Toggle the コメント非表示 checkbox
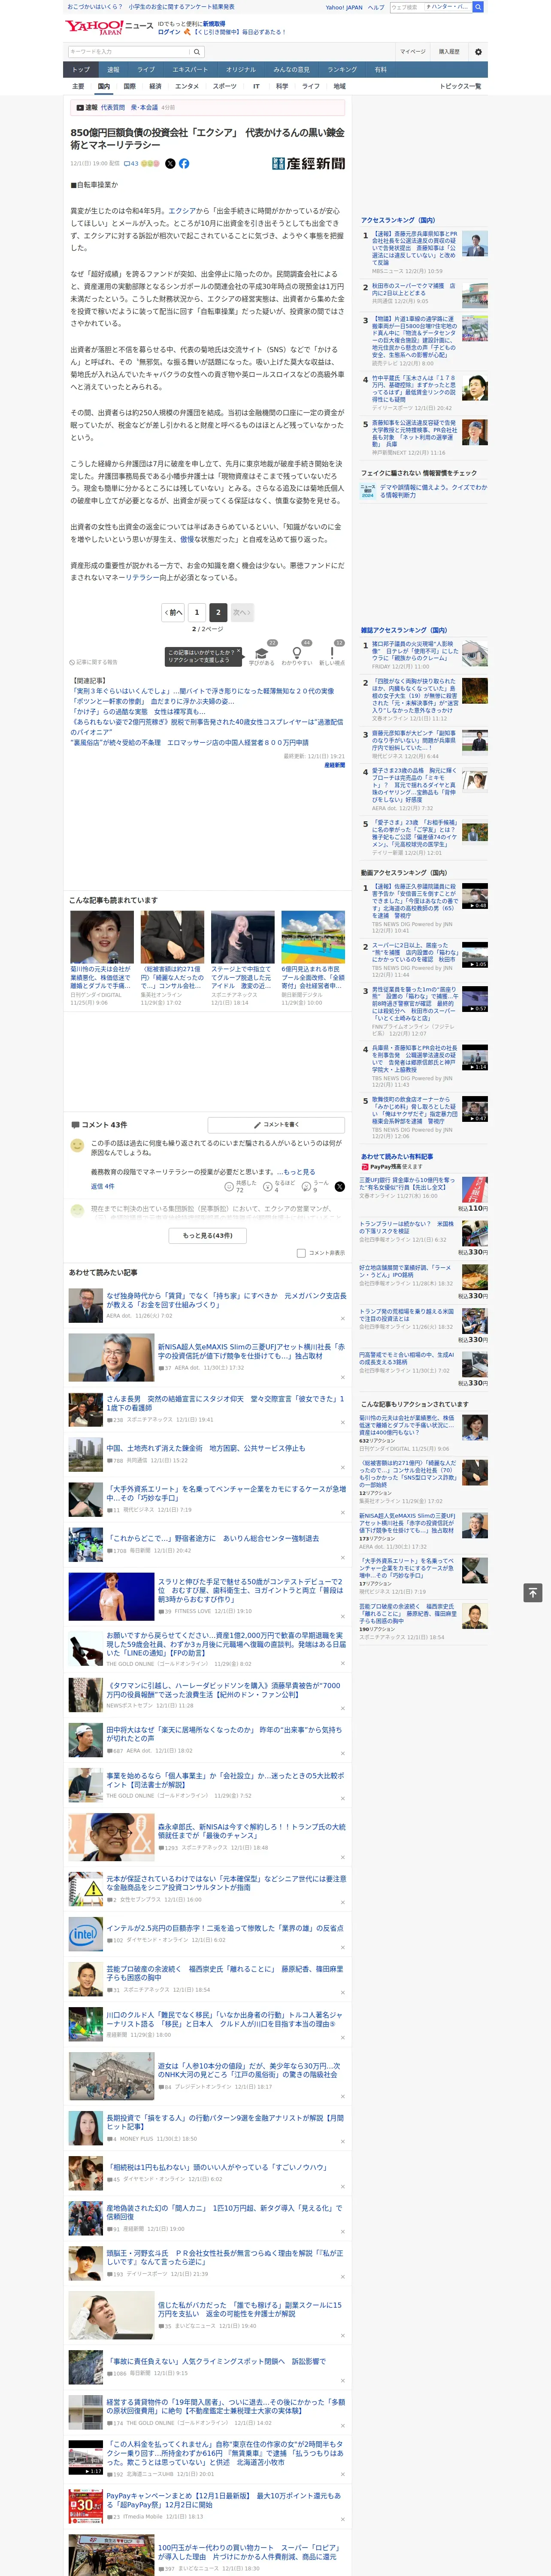 point(301,1252)
